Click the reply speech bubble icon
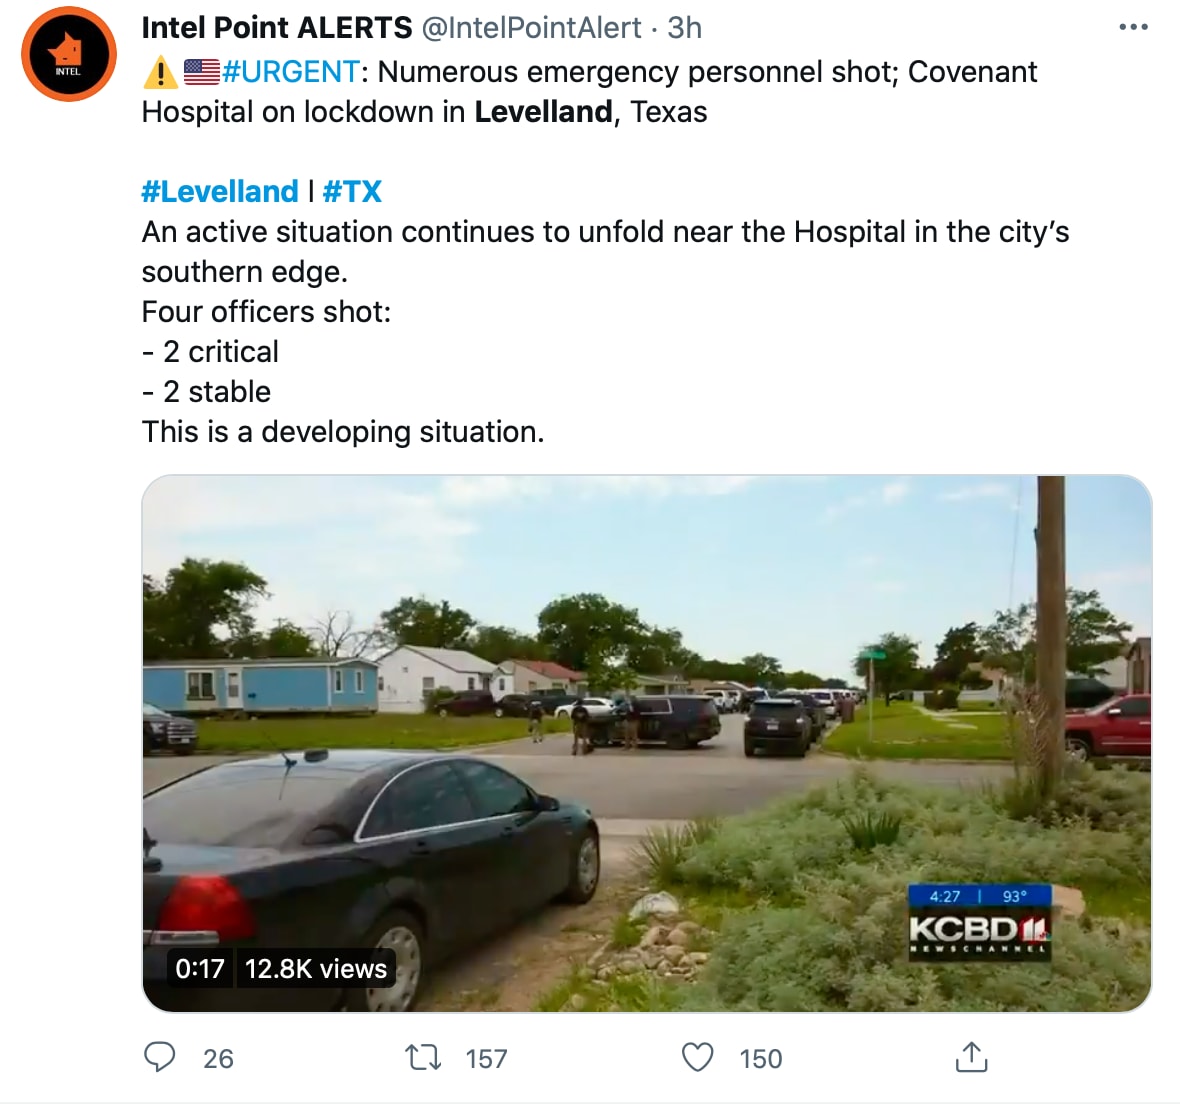The width and height of the screenshot is (1180, 1104). point(160,1057)
